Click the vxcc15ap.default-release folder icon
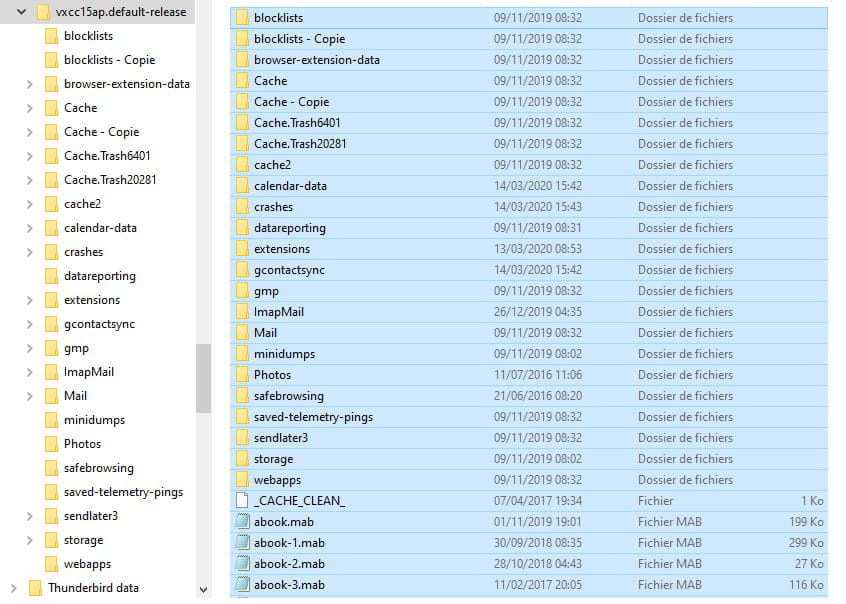Image resolution: width=846 pixels, height=604 pixels. [43, 12]
